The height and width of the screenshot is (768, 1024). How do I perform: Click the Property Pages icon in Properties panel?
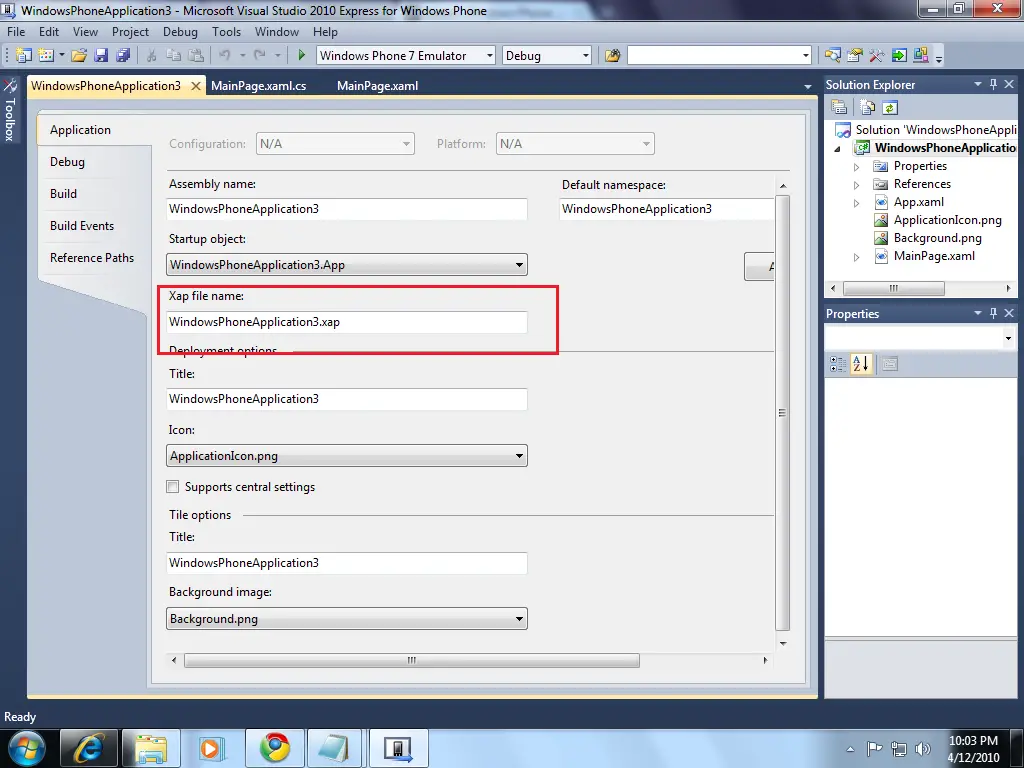889,364
